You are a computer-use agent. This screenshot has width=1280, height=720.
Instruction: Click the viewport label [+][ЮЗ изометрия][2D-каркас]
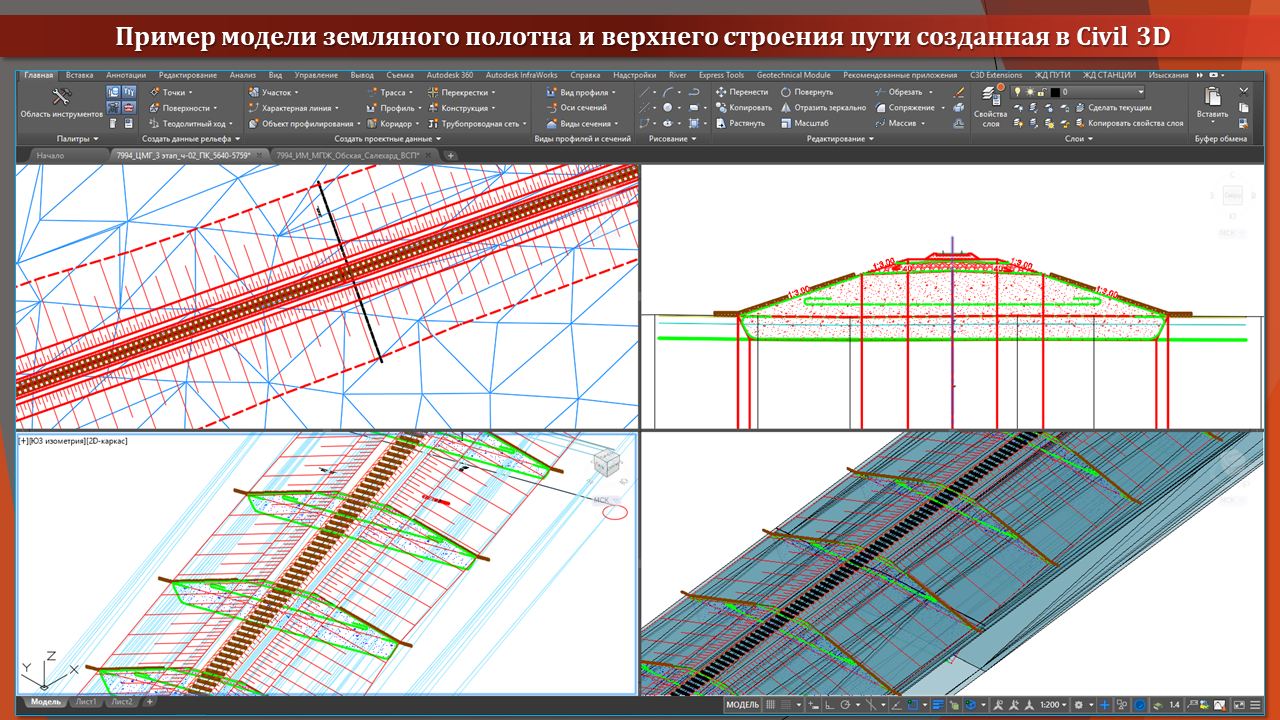[x=73, y=440]
